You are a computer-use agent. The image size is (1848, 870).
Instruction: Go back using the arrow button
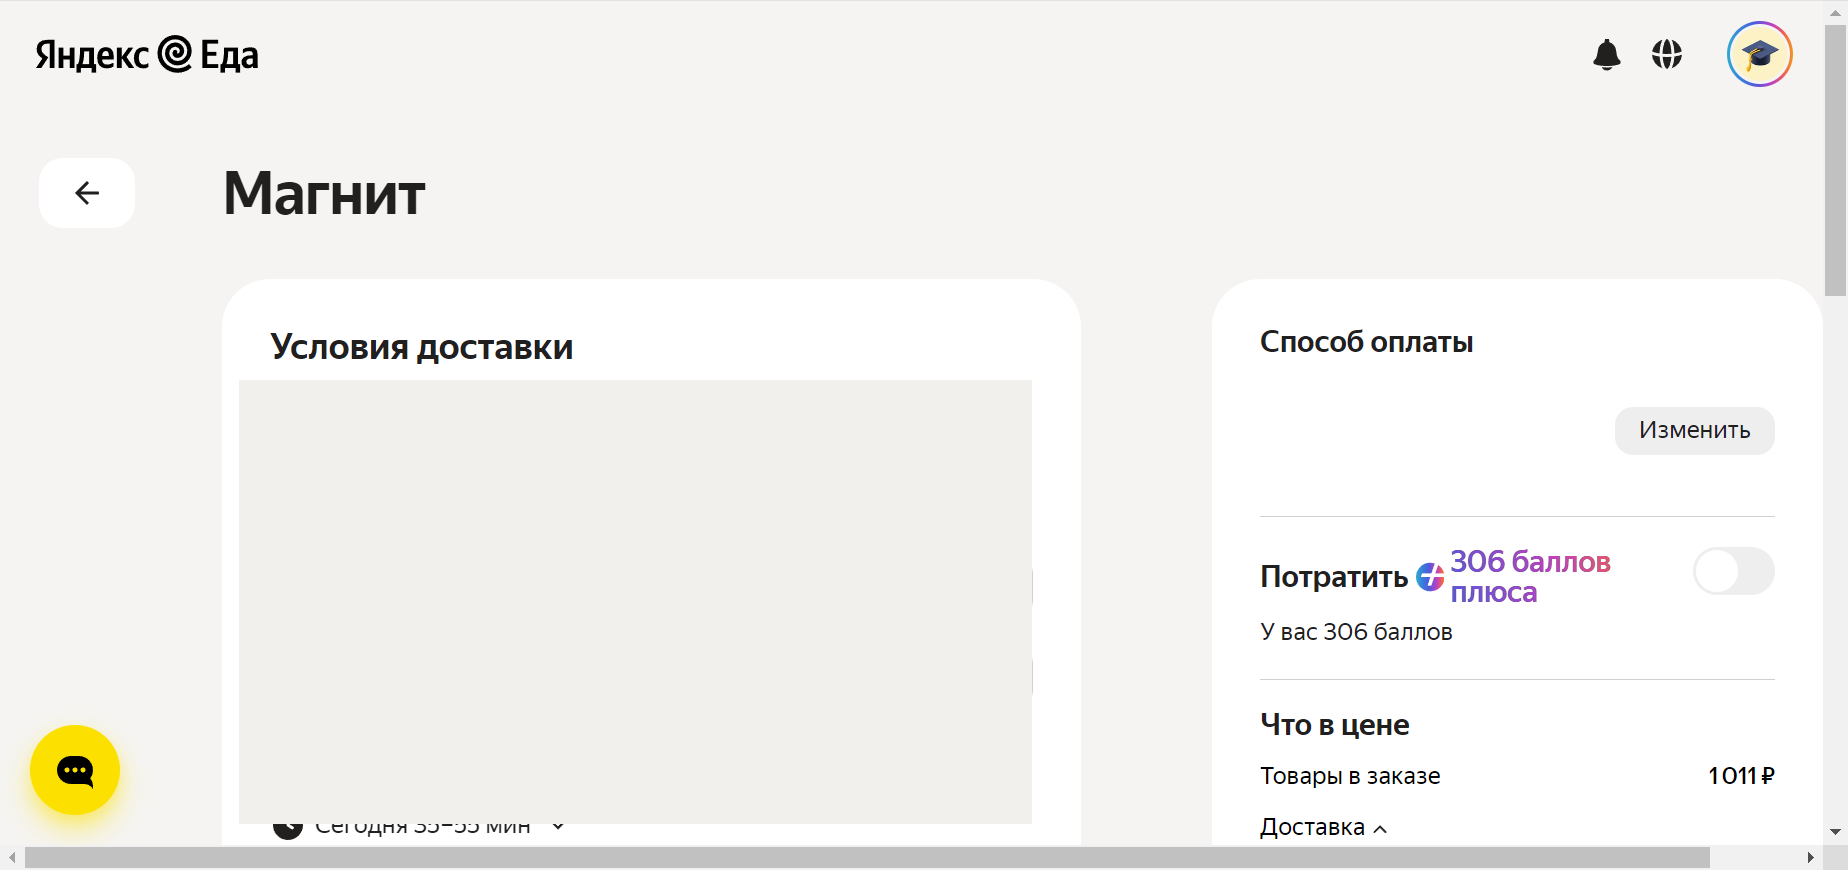[x=87, y=193]
